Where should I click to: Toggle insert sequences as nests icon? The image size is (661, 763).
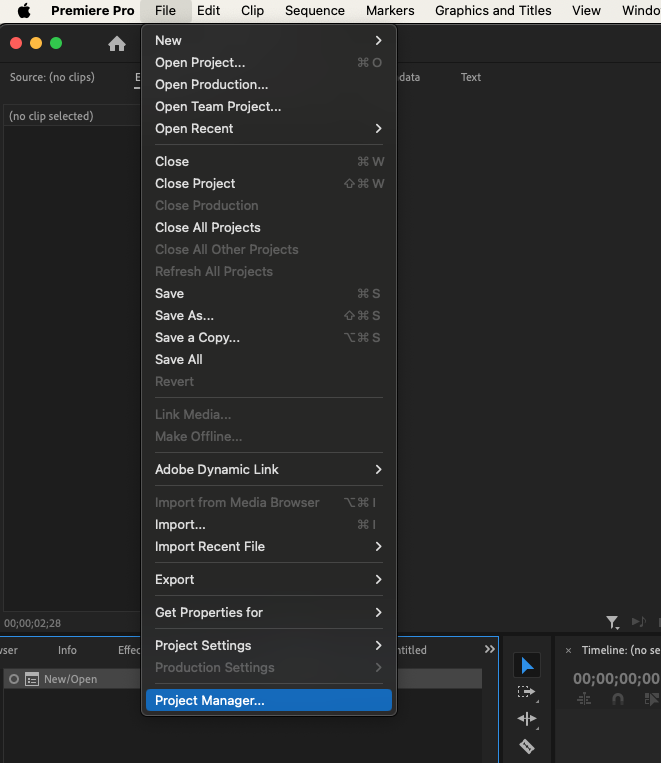tap(584, 699)
